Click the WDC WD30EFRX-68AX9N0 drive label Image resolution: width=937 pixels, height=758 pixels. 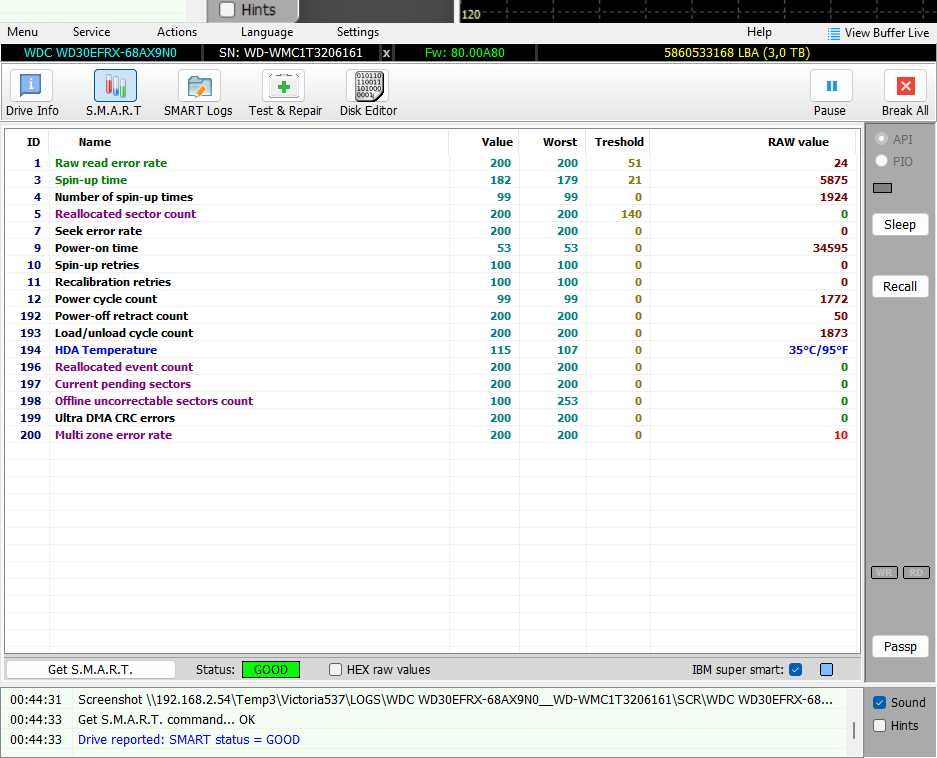[x=100, y=53]
